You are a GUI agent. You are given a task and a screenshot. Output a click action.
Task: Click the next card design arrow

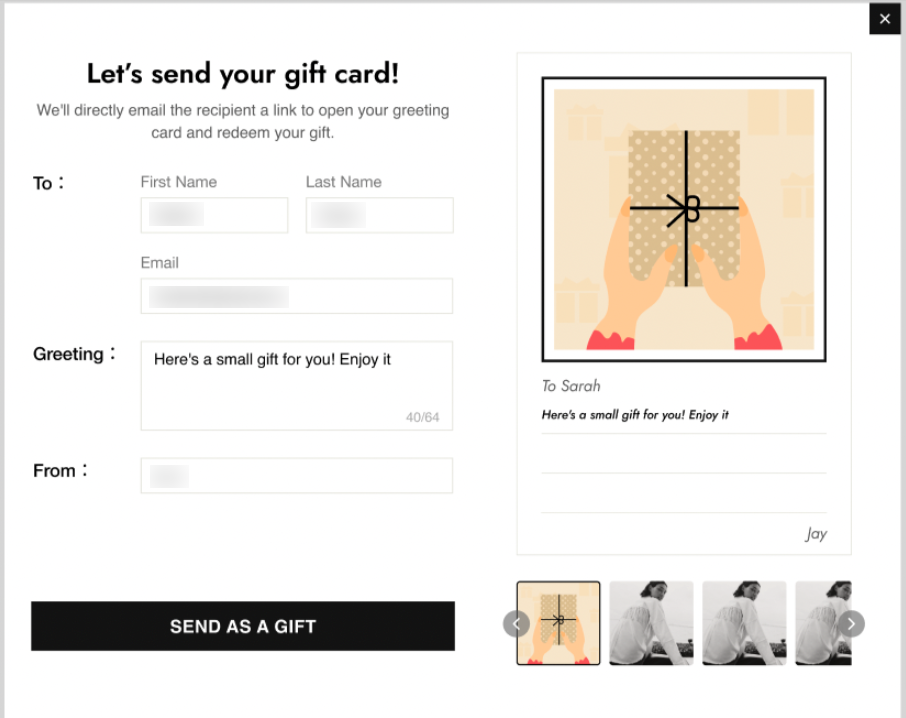pyautogui.click(x=851, y=624)
